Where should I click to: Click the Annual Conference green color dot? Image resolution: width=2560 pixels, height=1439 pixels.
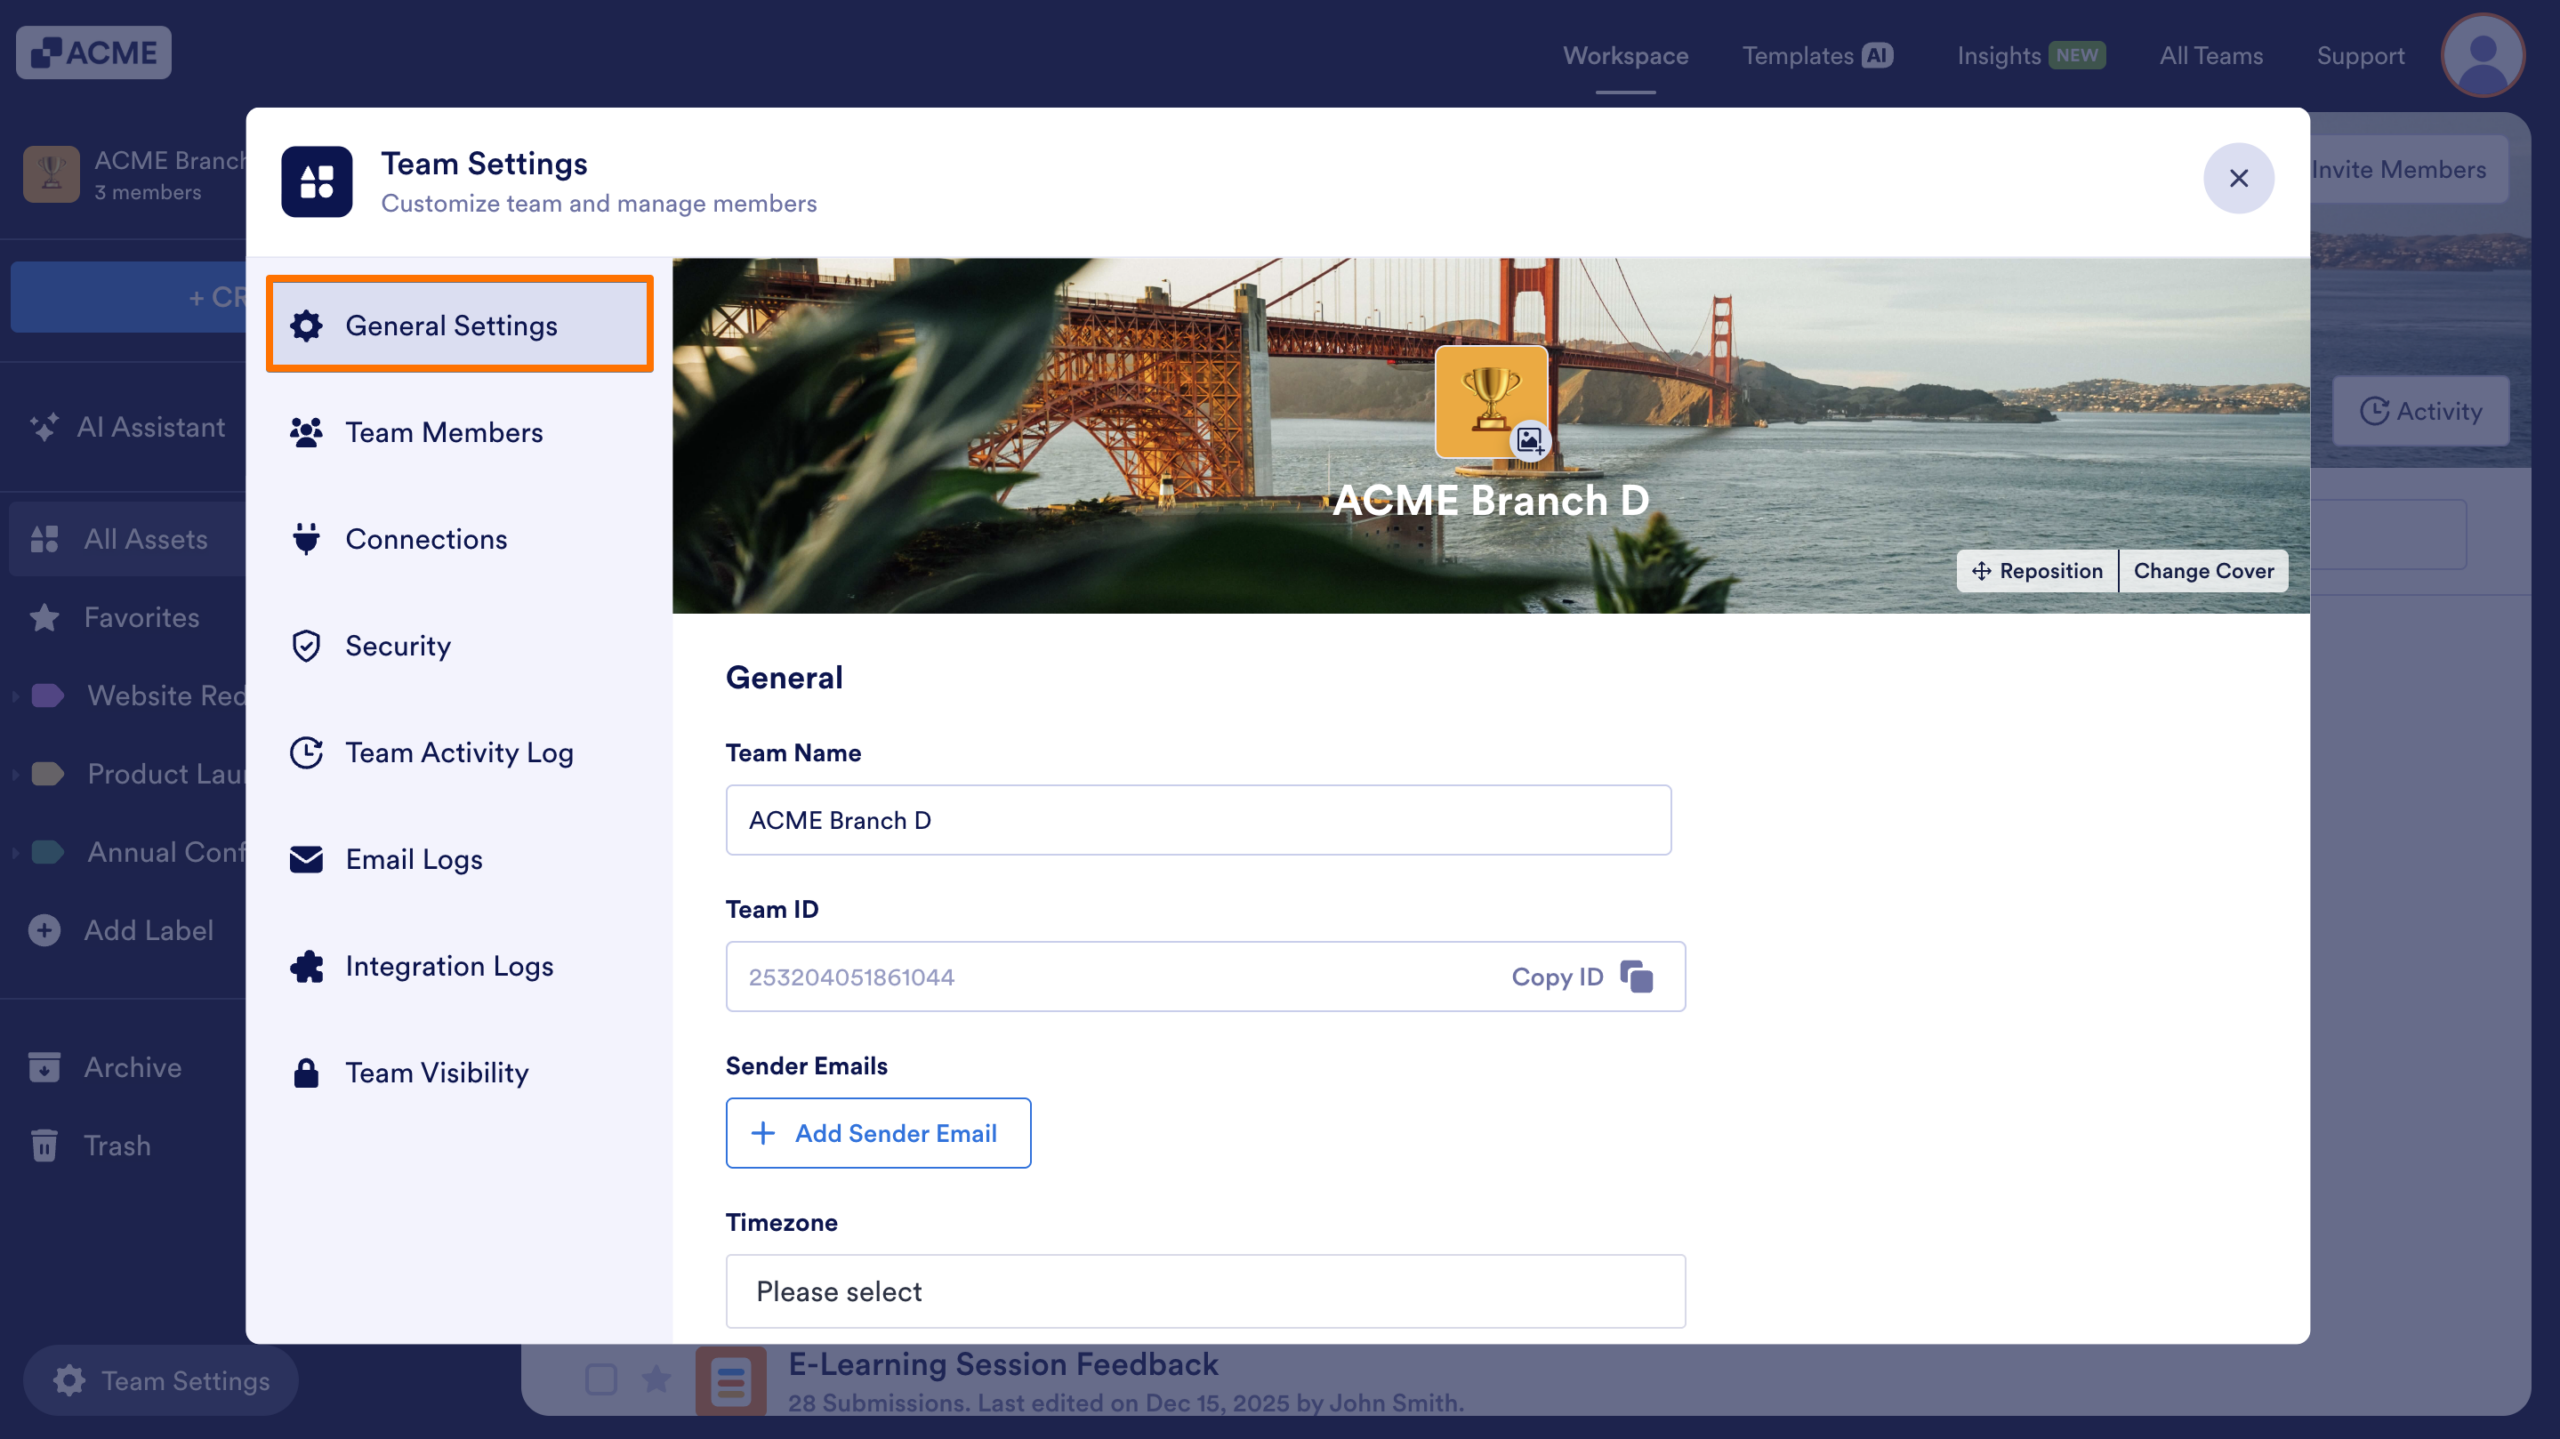(x=46, y=852)
